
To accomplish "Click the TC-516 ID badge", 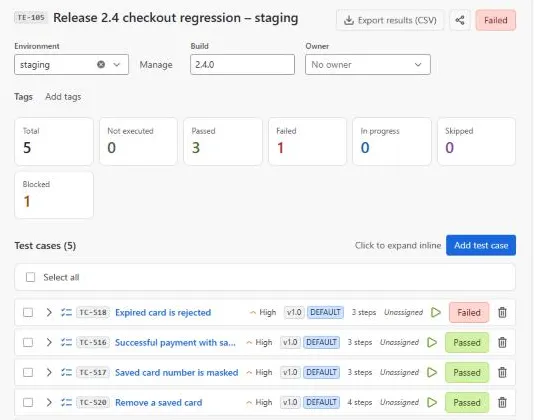I will pos(93,342).
